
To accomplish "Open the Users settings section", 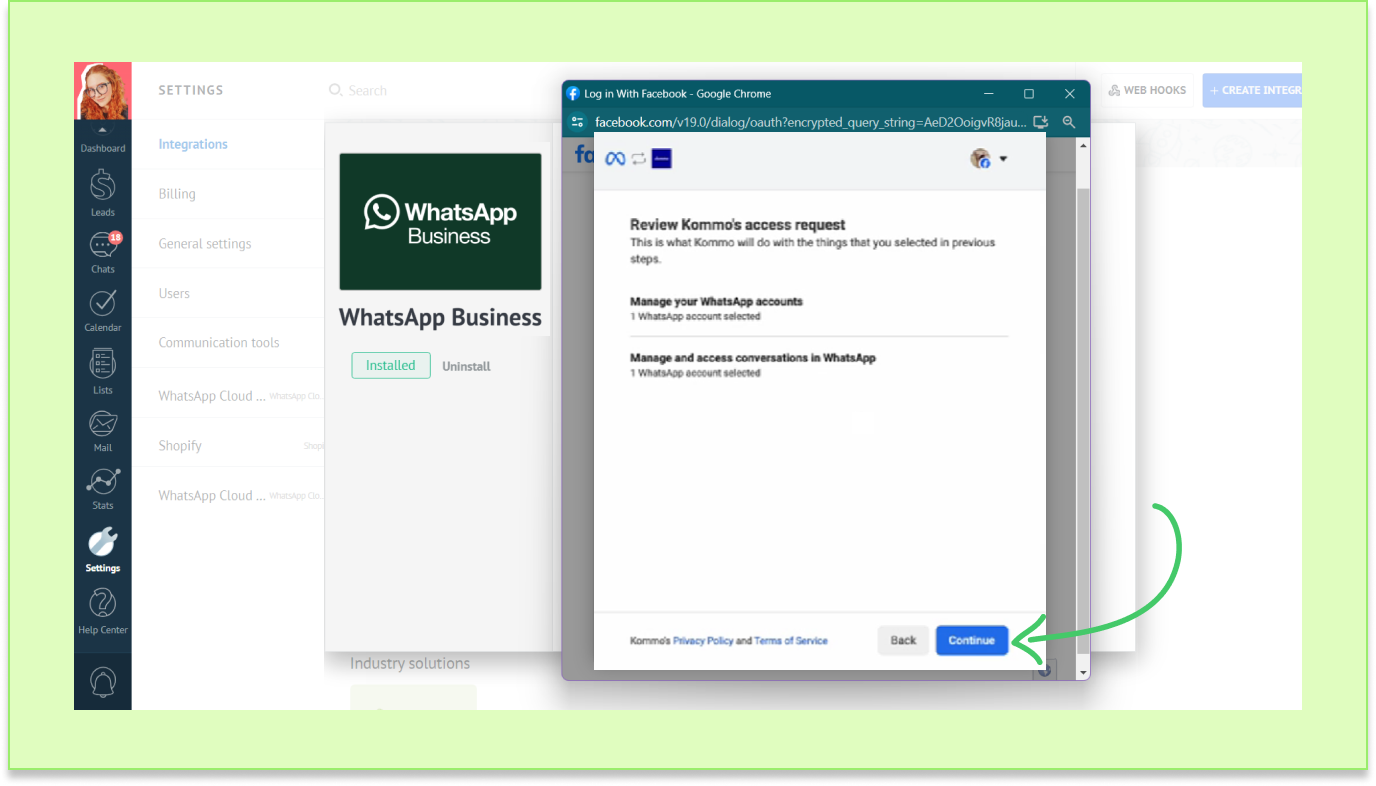I will [174, 293].
